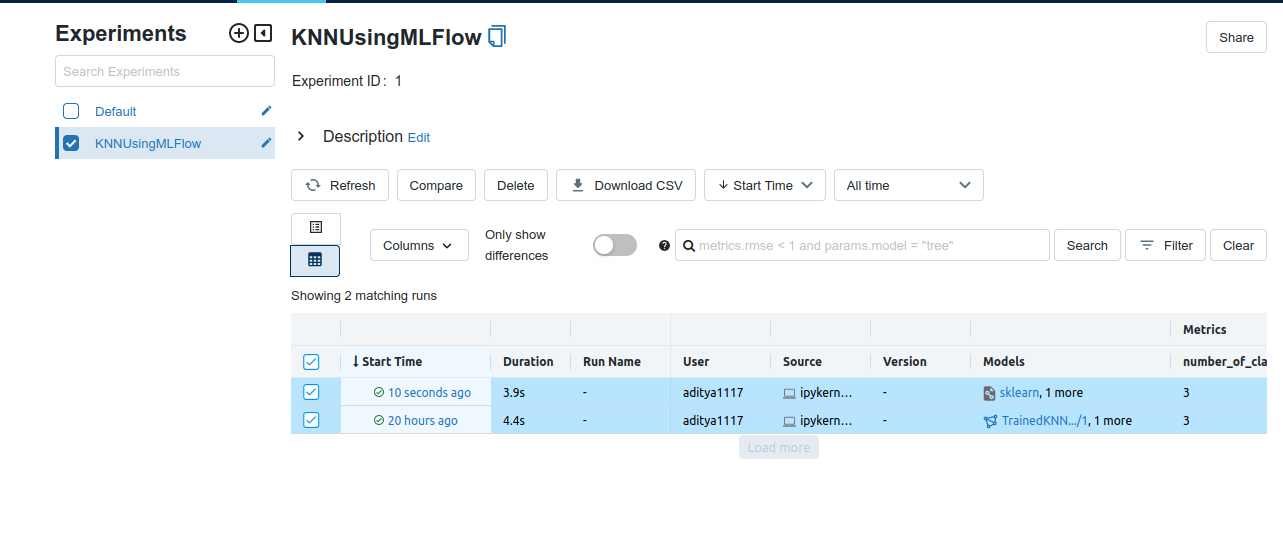The width and height of the screenshot is (1283, 537).
Task: Open the run from 10 seconds ago
Action: (429, 393)
